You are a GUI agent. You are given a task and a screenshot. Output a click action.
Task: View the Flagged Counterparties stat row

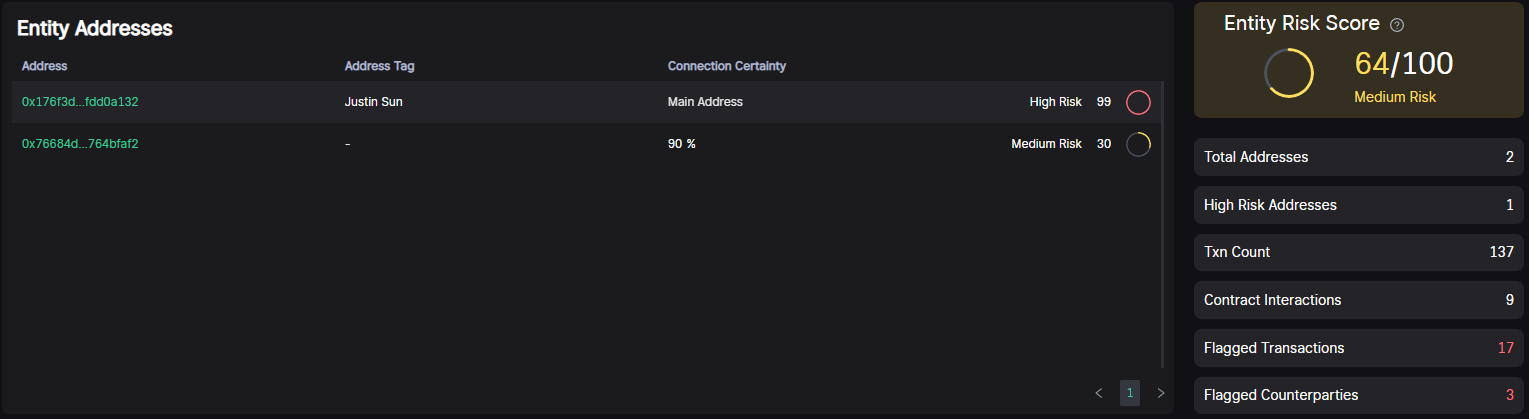(1359, 395)
